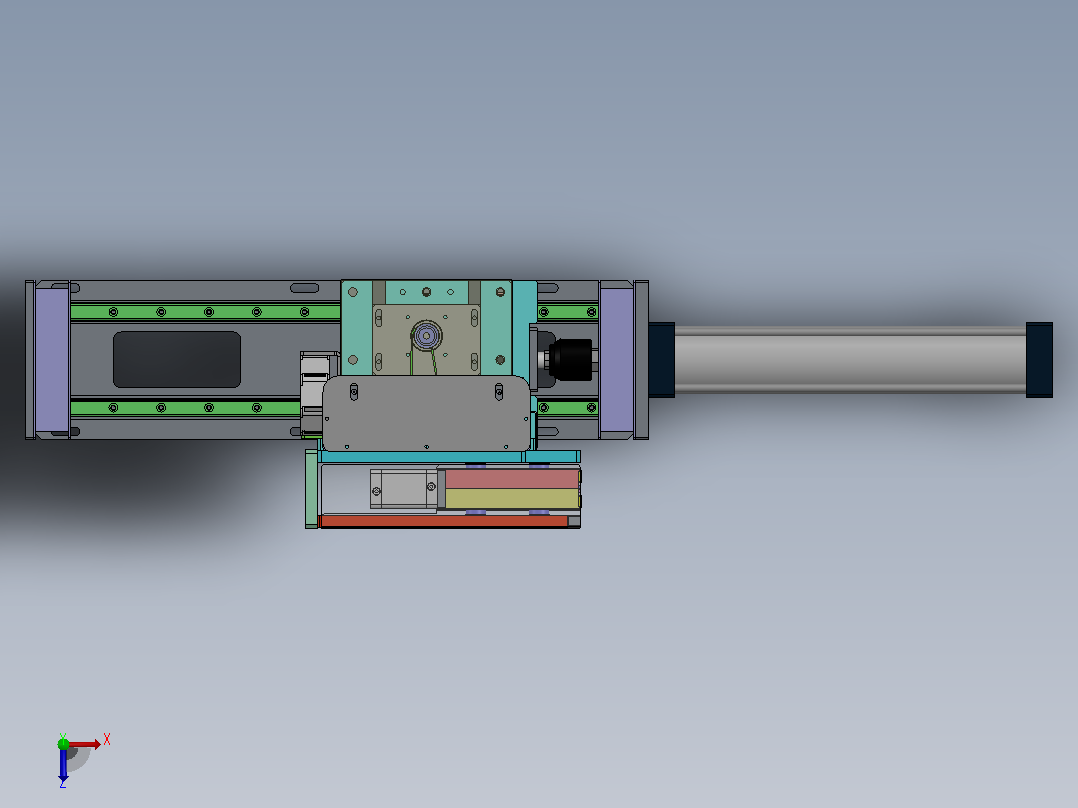The height and width of the screenshot is (808, 1078).
Task: Select the purple end block on the right
Action: (x=617, y=360)
